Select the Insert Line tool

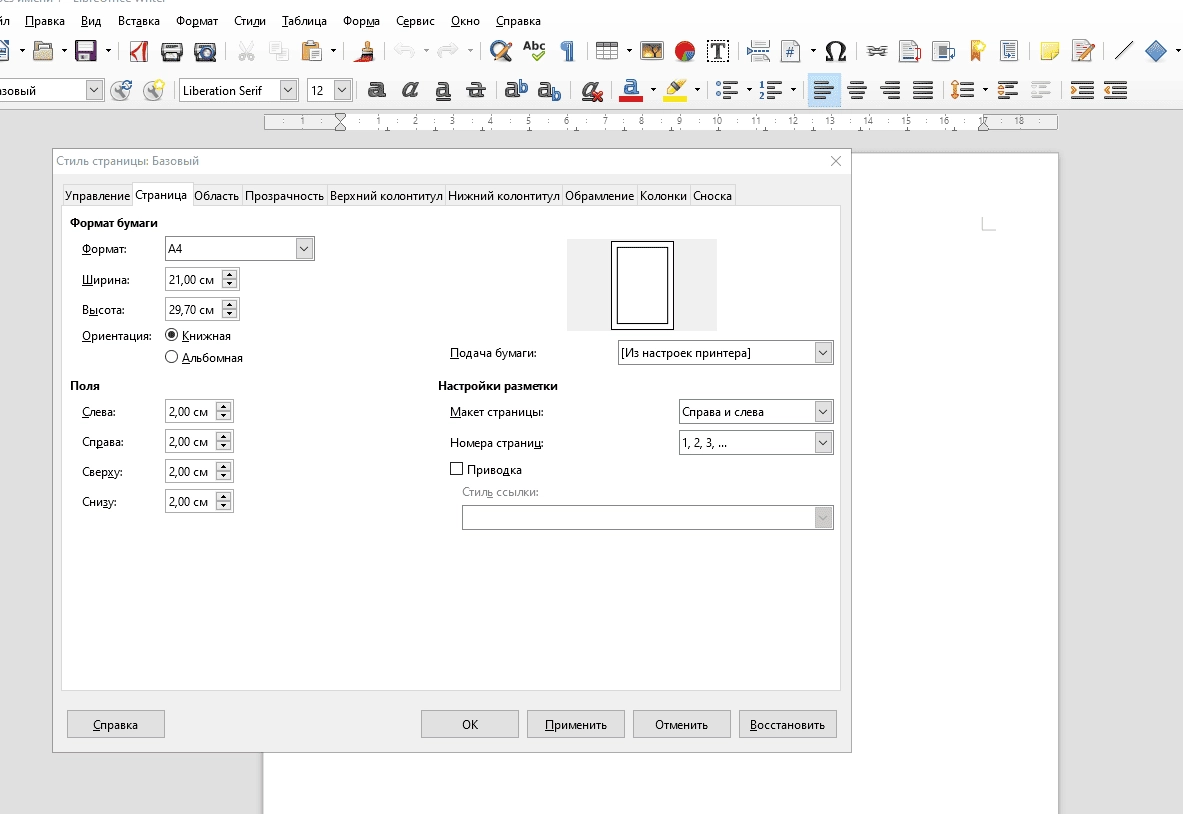1123,51
